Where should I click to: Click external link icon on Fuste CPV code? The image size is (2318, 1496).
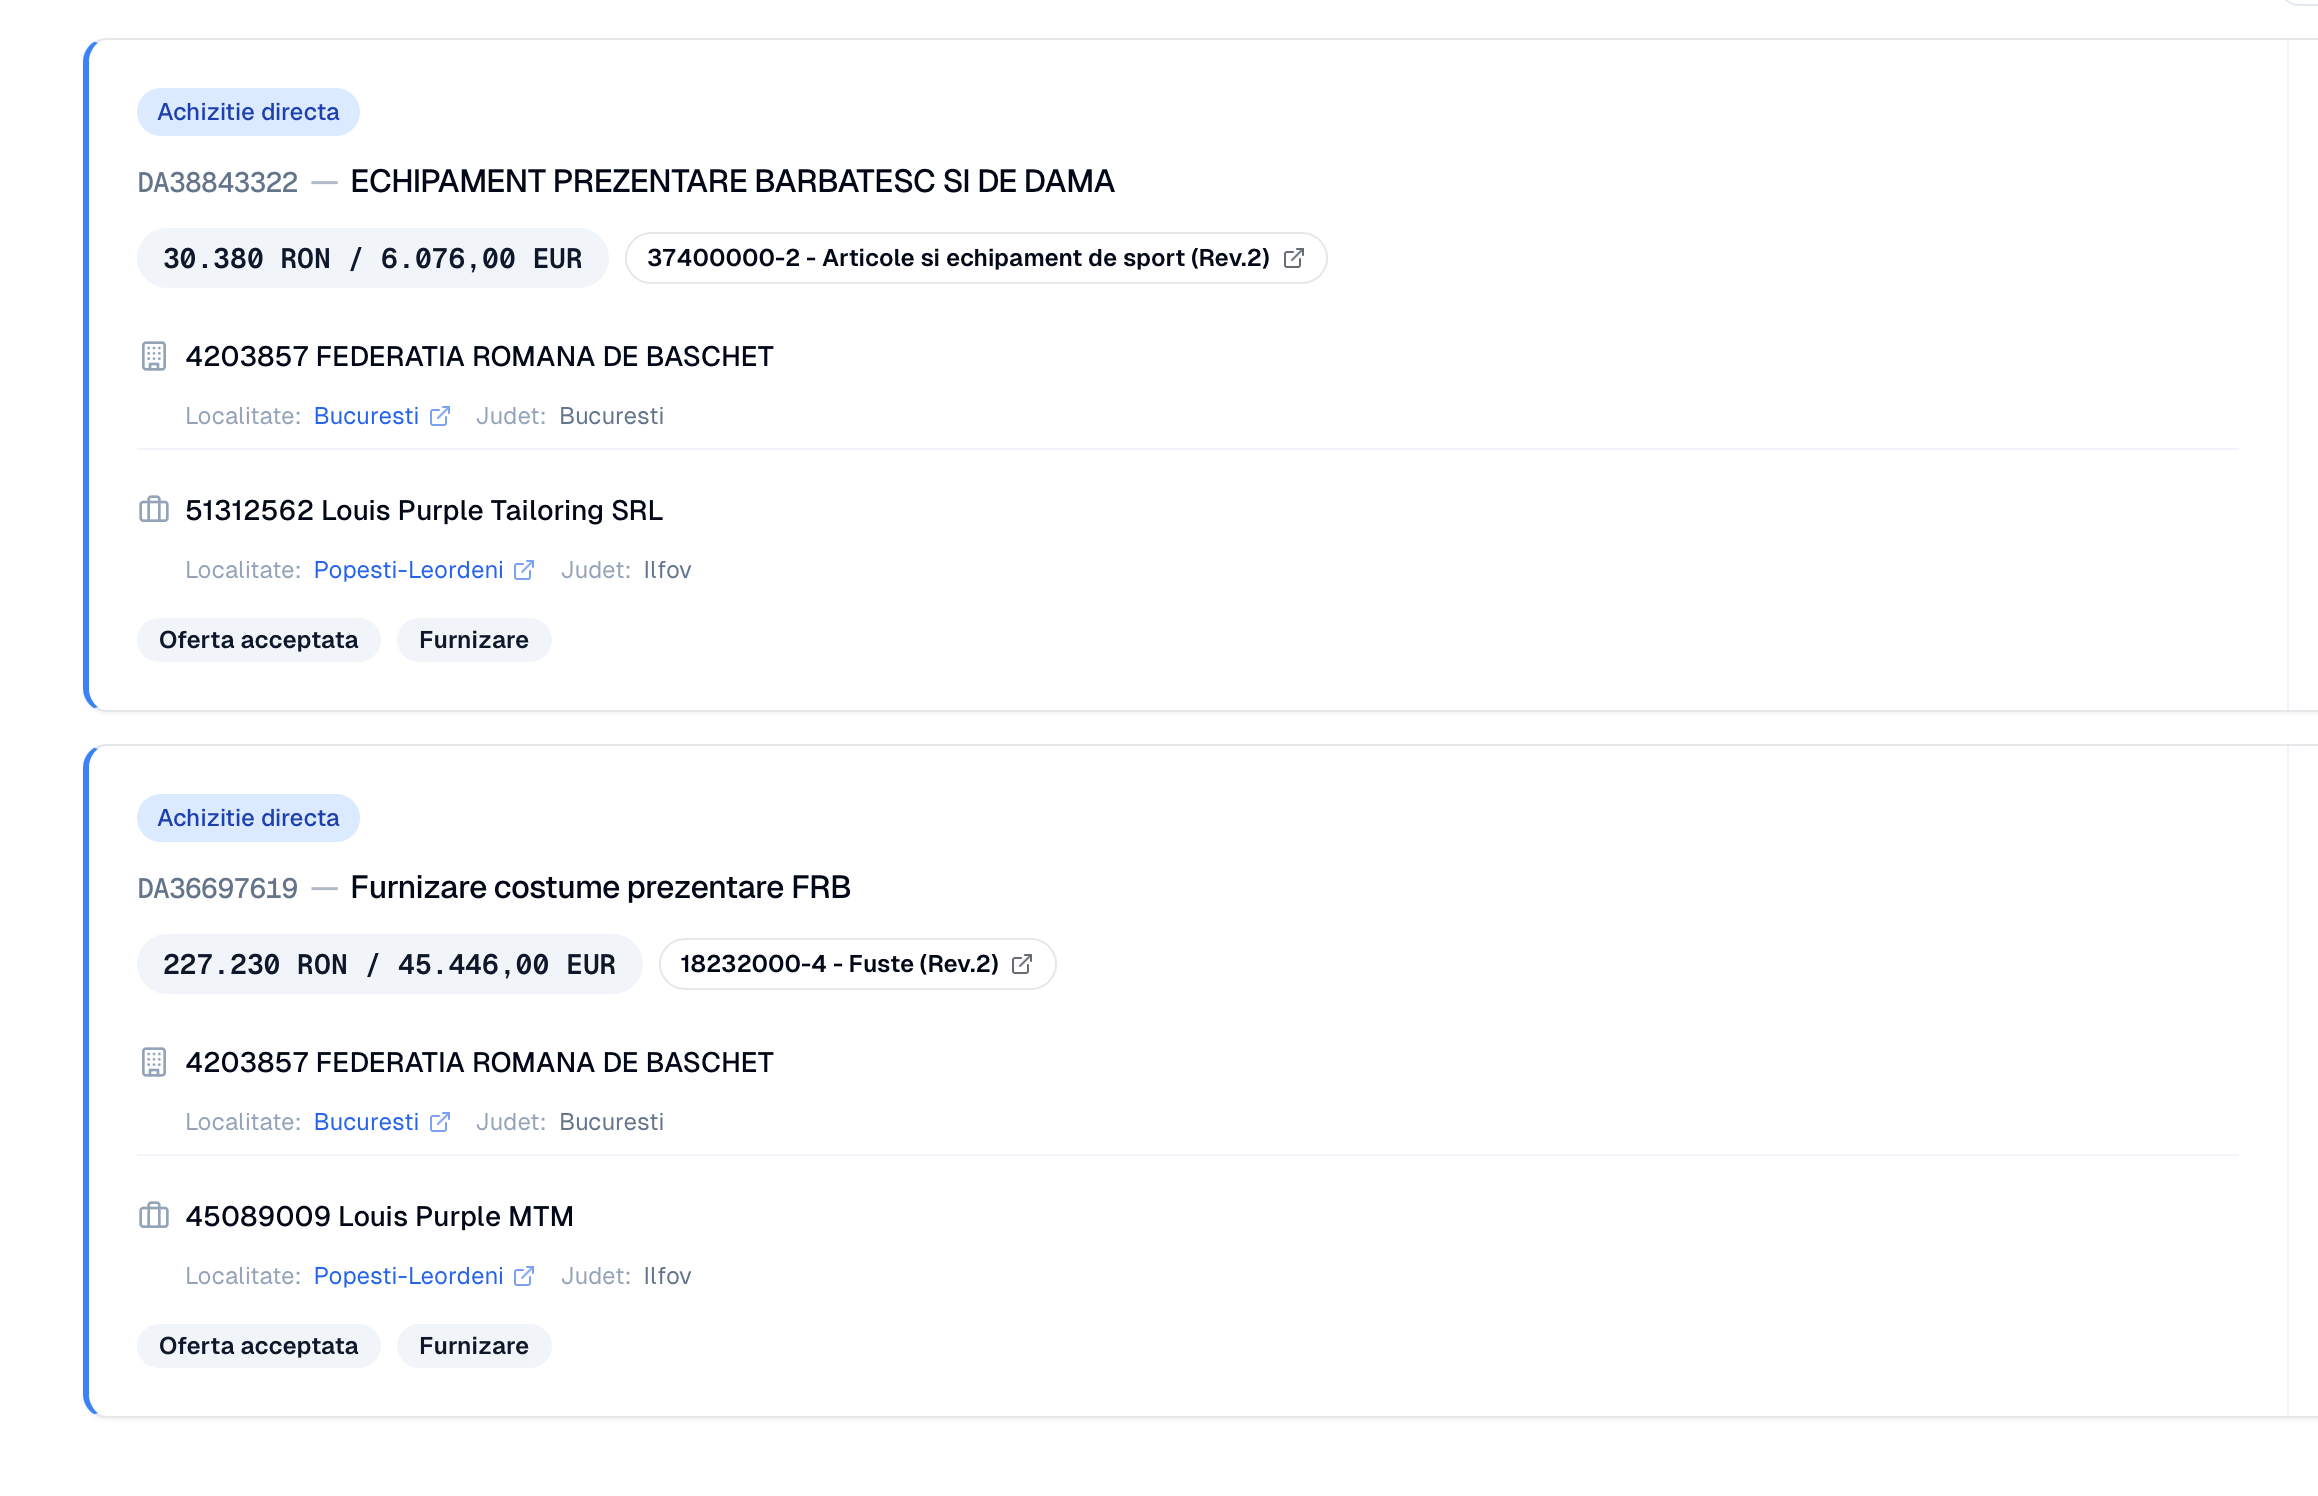coord(1022,964)
